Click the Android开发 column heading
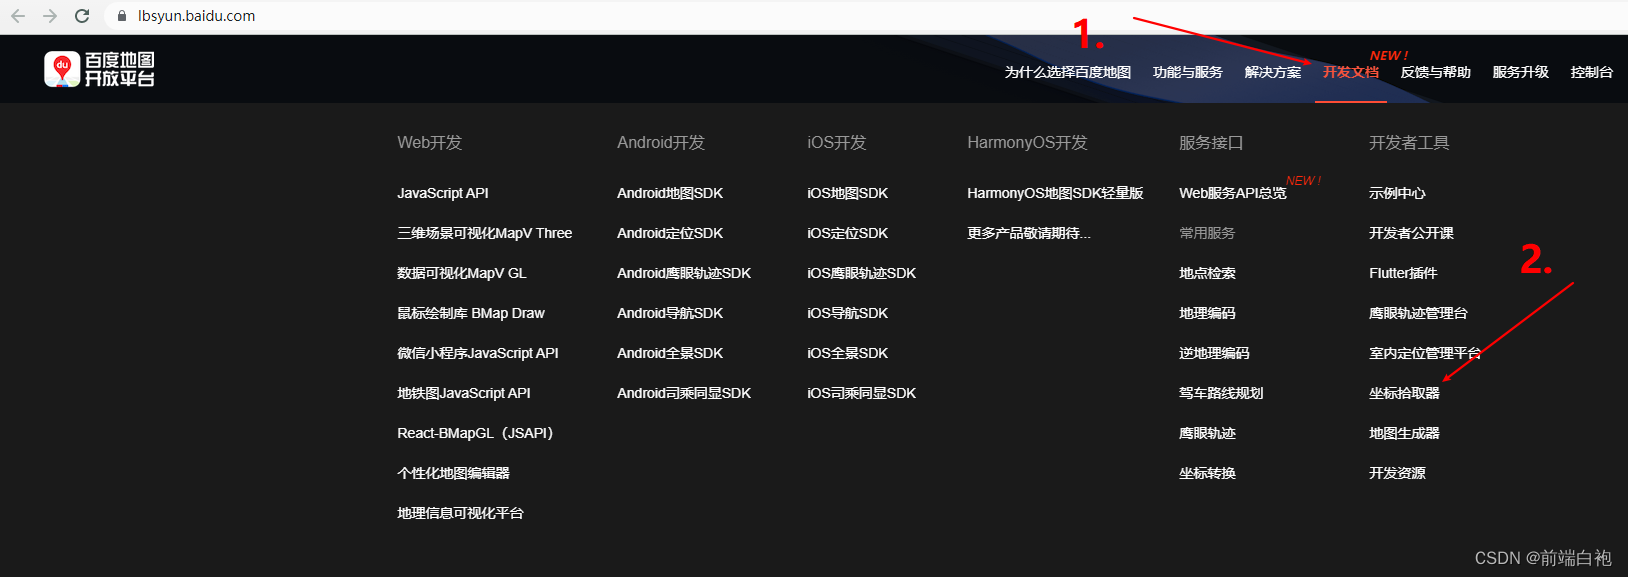The image size is (1628, 577). point(661,142)
